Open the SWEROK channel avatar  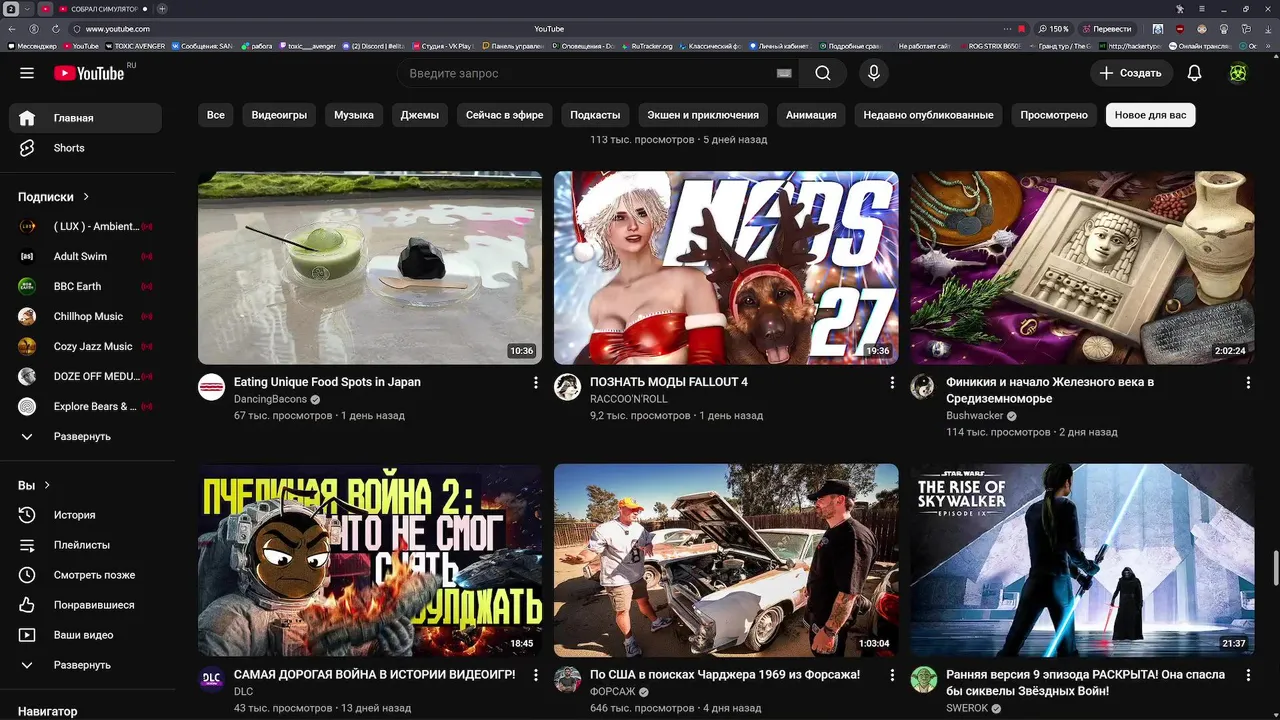pos(923,680)
